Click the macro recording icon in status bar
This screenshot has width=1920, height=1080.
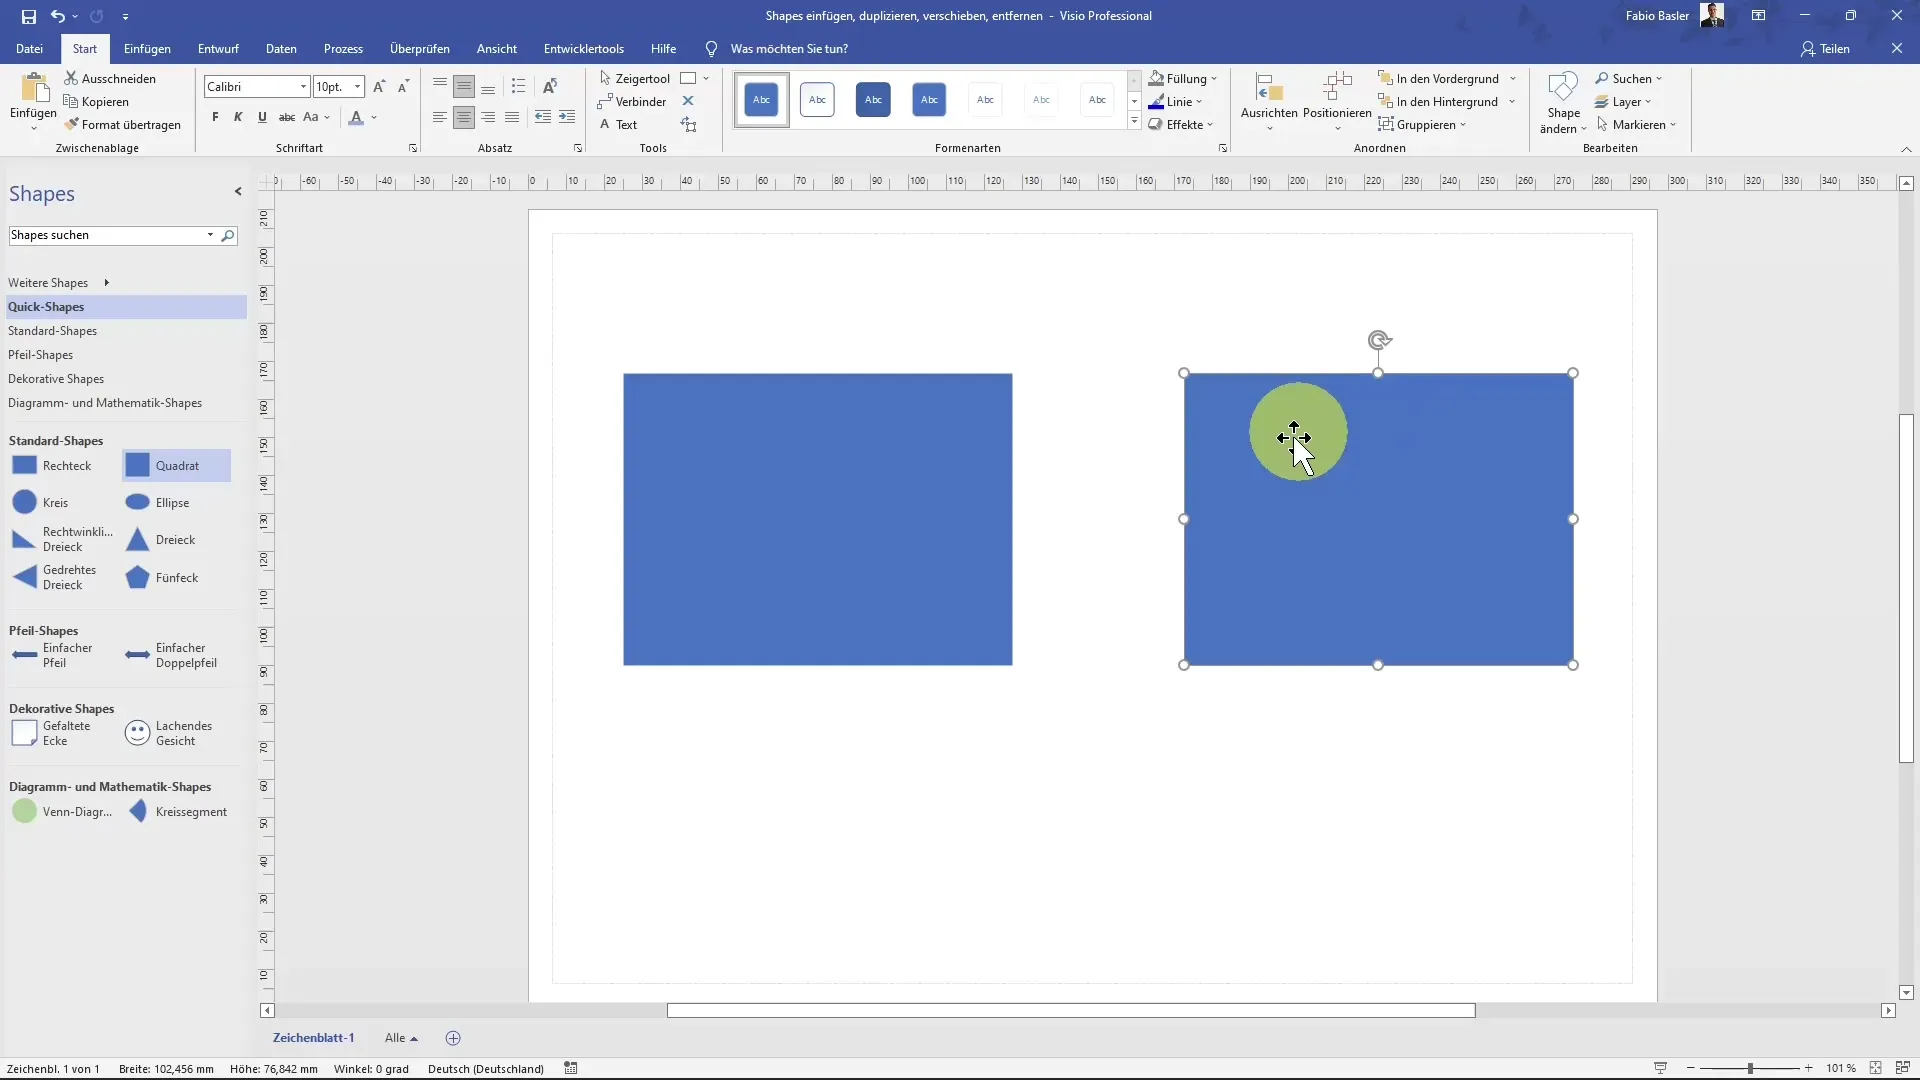click(571, 1068)
